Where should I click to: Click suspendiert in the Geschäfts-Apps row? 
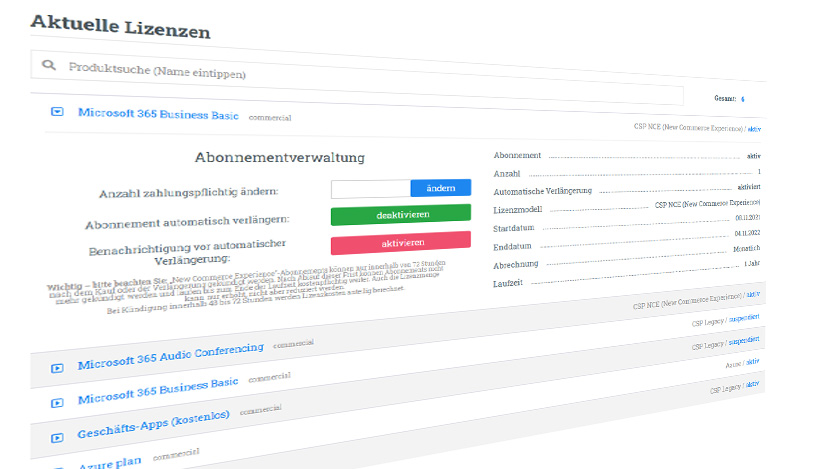coord(744,340)
